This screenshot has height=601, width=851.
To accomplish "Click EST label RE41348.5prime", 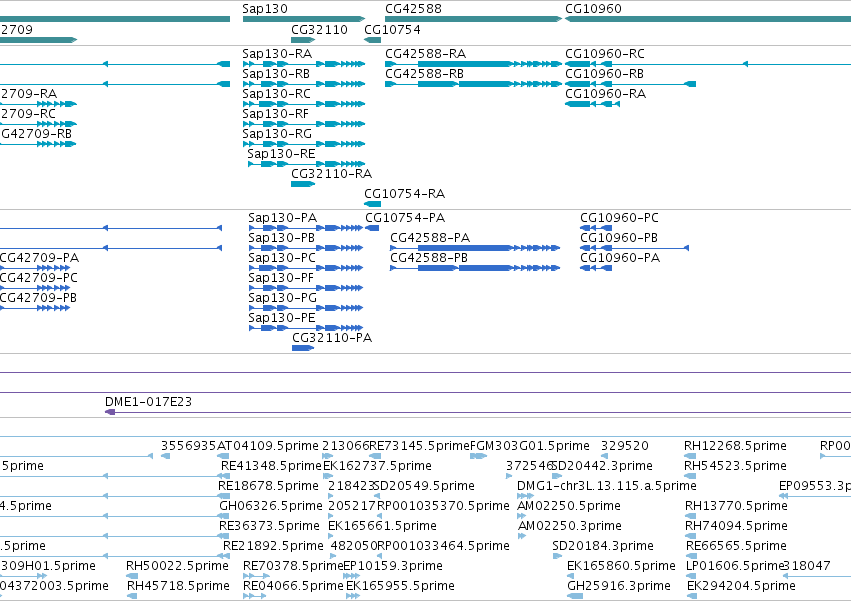I will coord(271,466).
